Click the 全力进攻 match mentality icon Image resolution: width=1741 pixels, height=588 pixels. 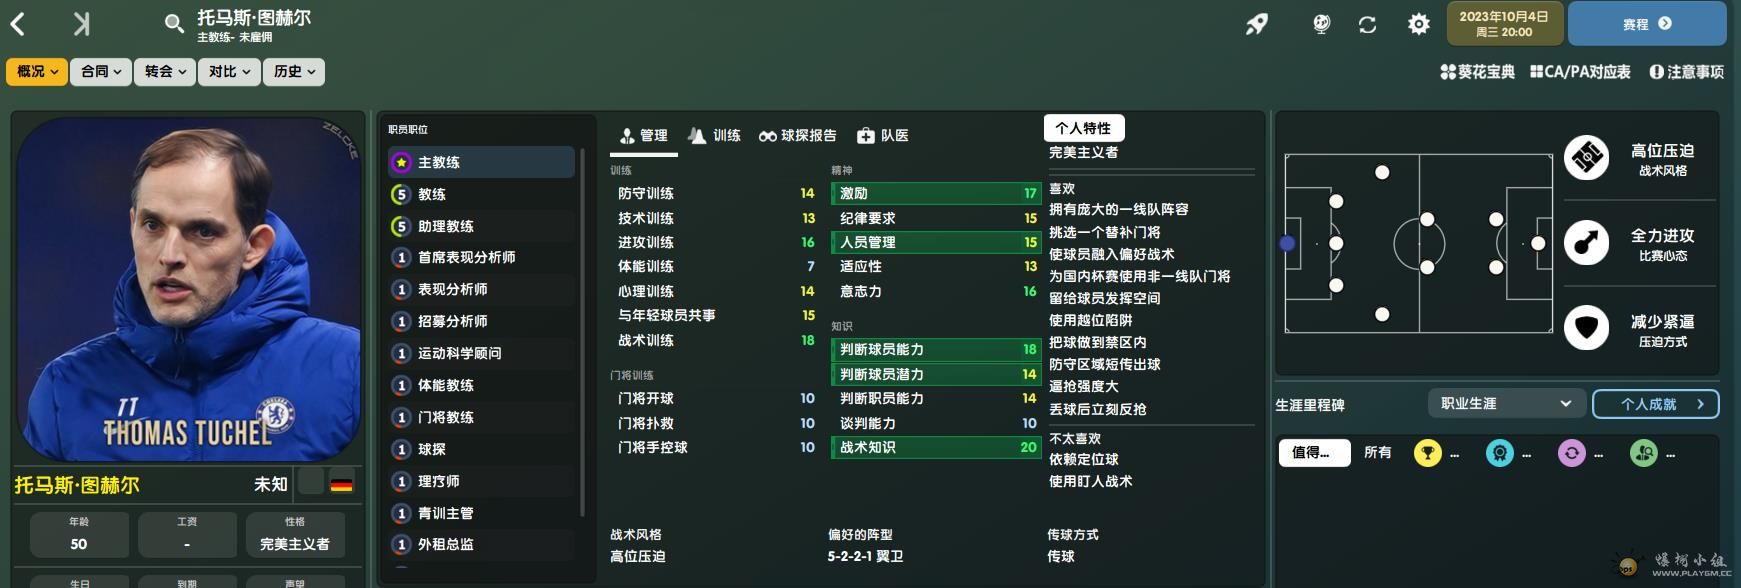tap(1586, 242)
